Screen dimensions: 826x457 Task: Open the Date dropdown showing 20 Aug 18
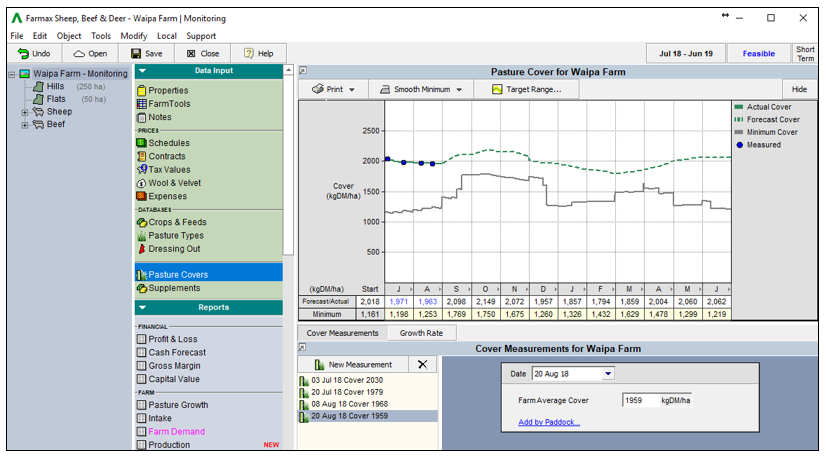[608, 374]
